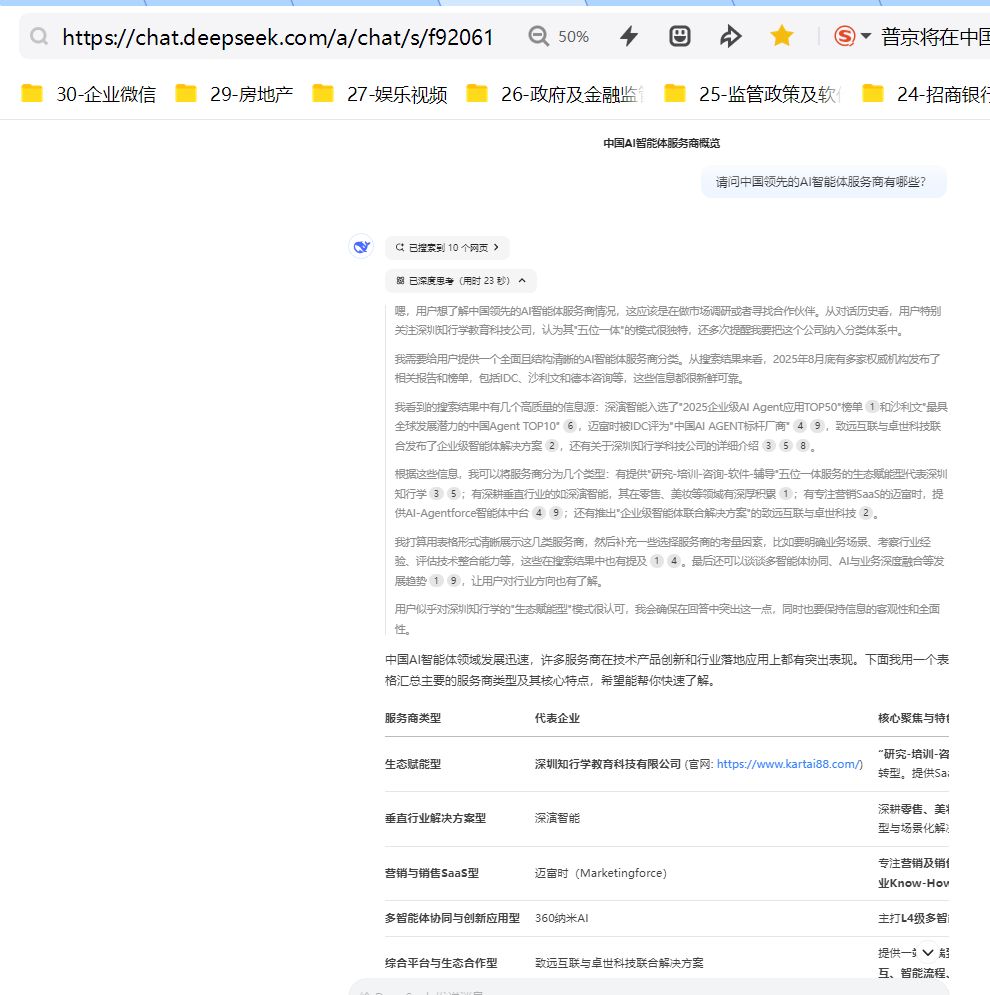The height and width of the screenshot is (995, 990).
Task: Open the 25-监管政策及软件 bookmark folder
Action: point(753,94)
